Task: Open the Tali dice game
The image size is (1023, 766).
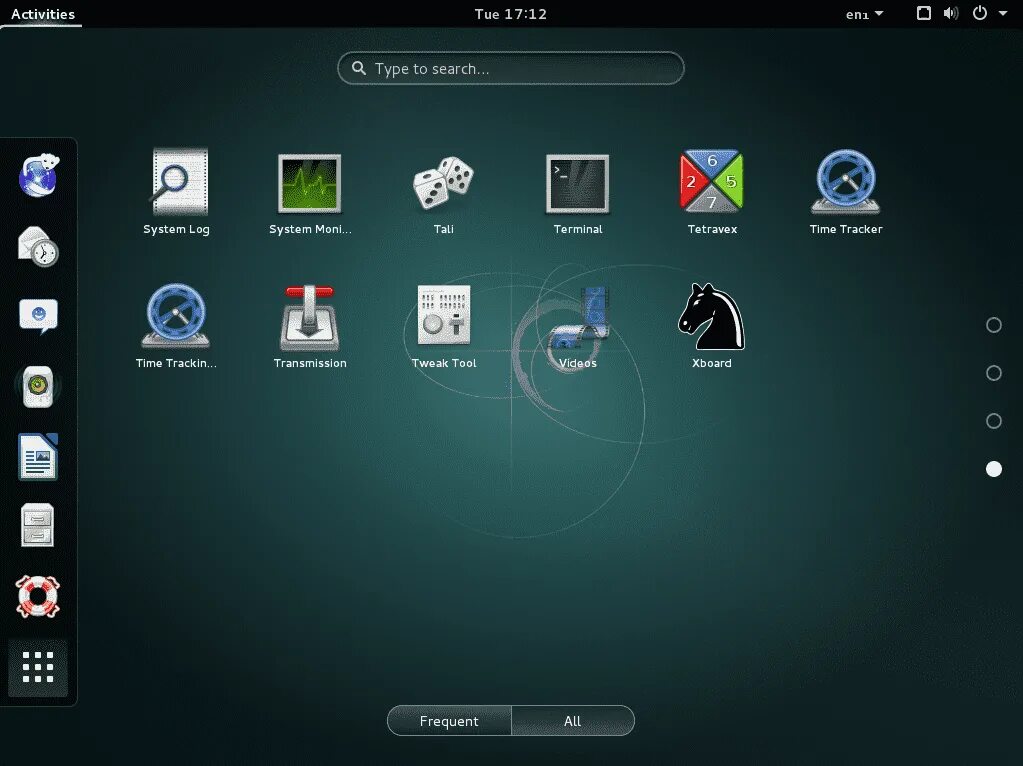Action: (x=444, y=191)
